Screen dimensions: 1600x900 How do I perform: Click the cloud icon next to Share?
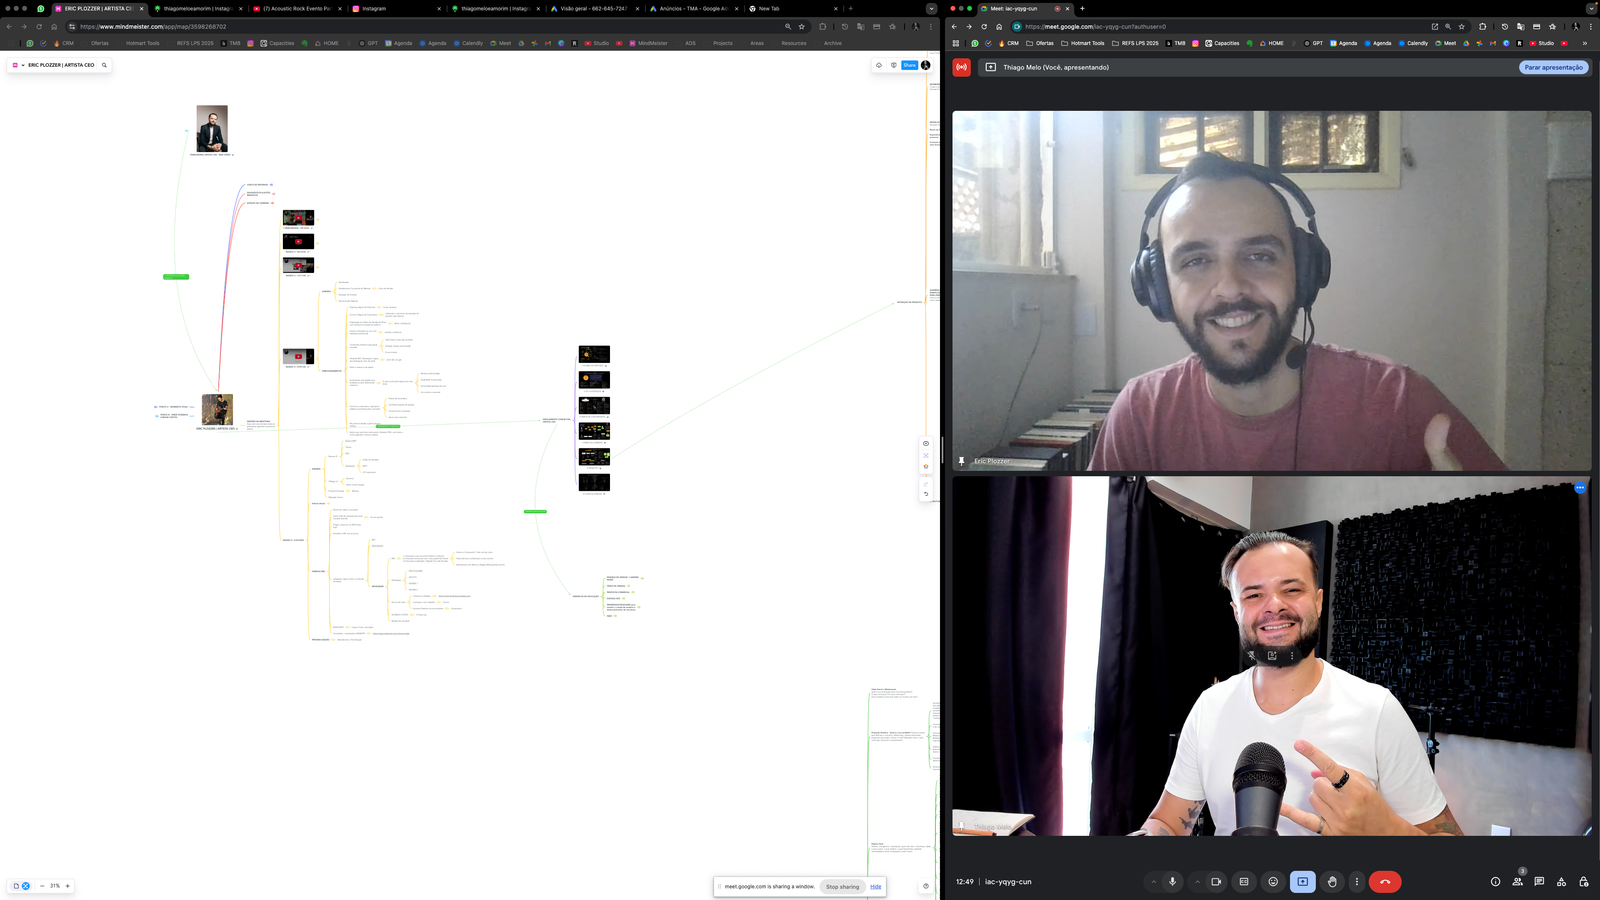(879, 65)
